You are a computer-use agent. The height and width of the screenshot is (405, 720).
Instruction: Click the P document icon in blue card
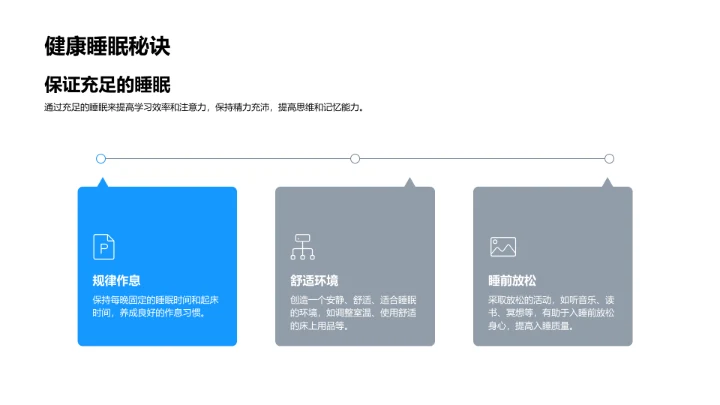coord(104,246)
